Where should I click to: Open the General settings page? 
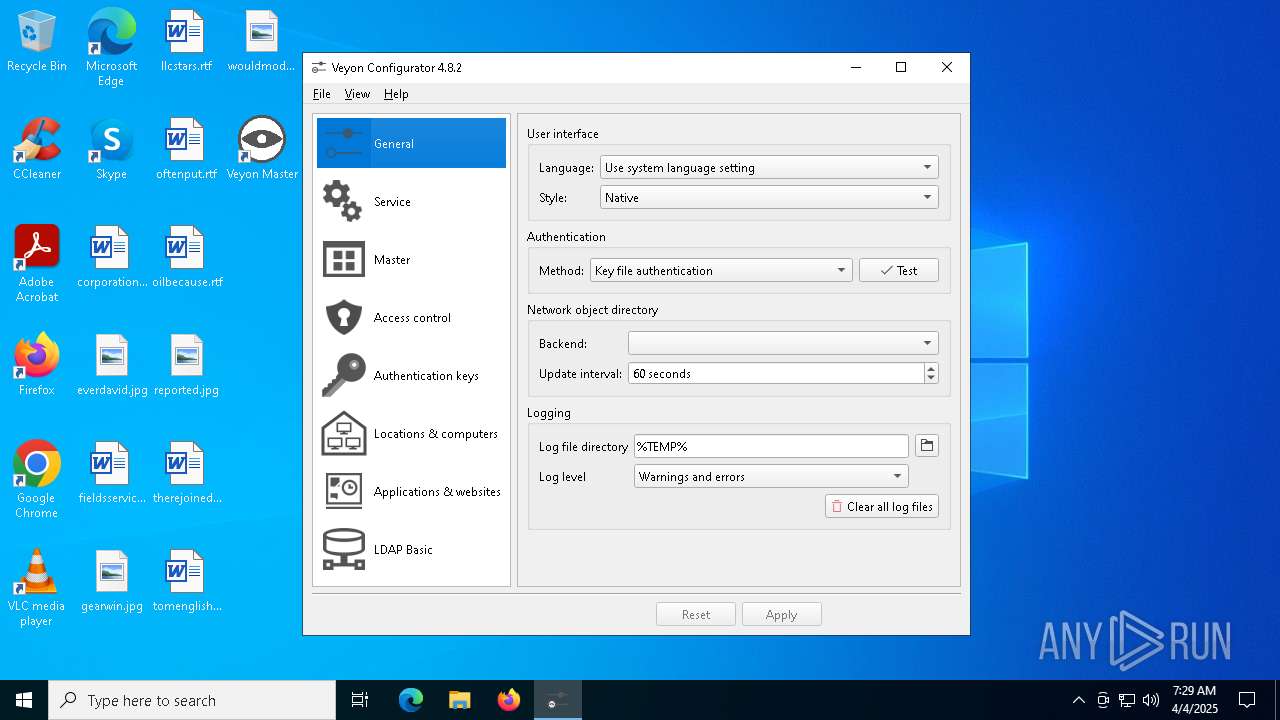click(x=411, y=143)
